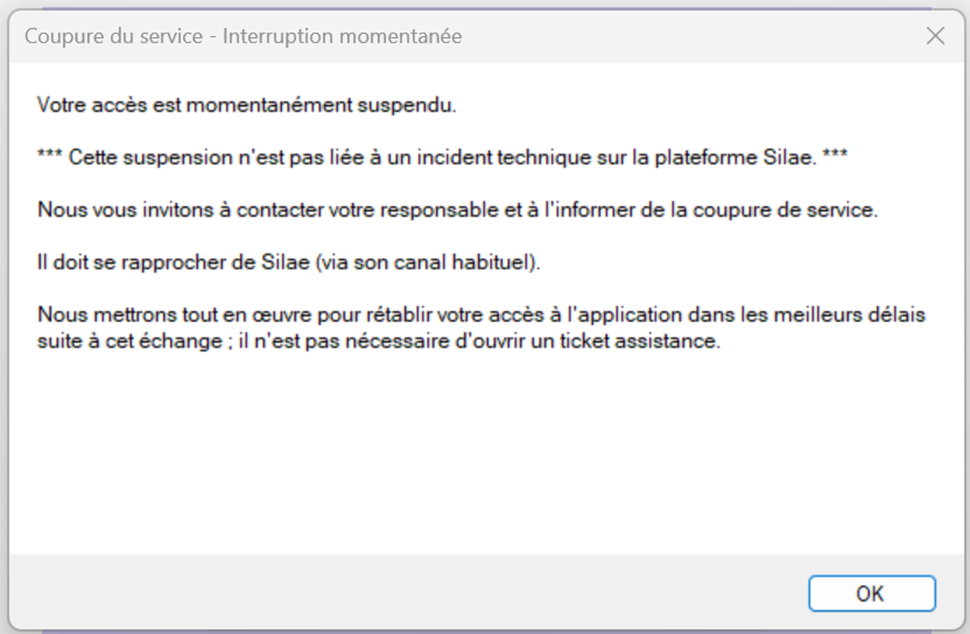The width and height of the screenshot is (970, 634).
Task: Click the words 'coupure de service' in the message
Action: coord(785,210)
